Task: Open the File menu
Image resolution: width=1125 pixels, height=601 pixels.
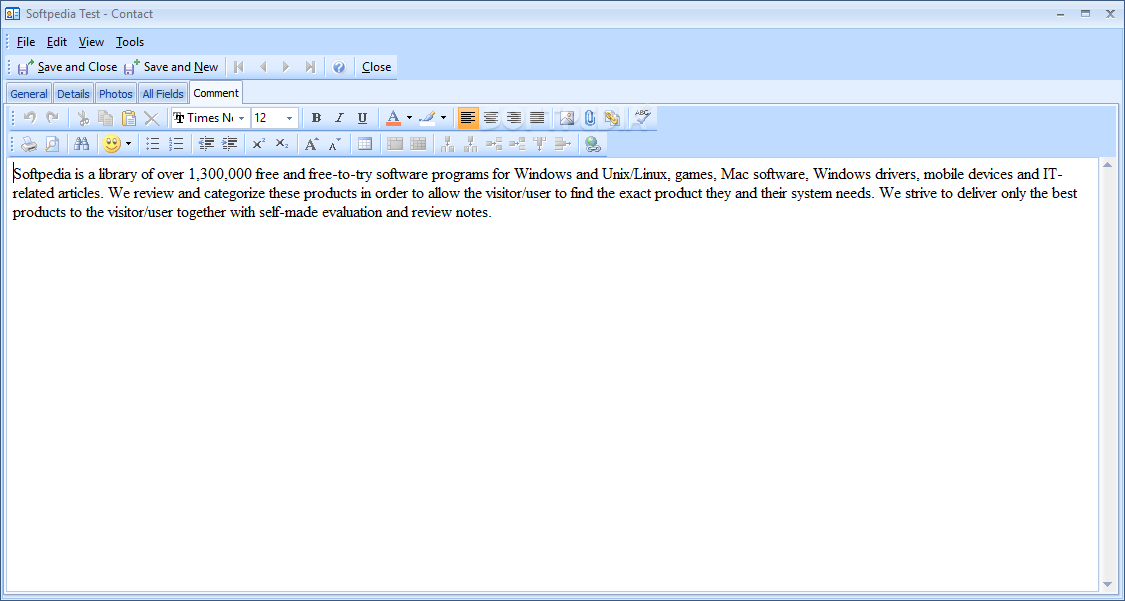Action: (x=26, y=42)
